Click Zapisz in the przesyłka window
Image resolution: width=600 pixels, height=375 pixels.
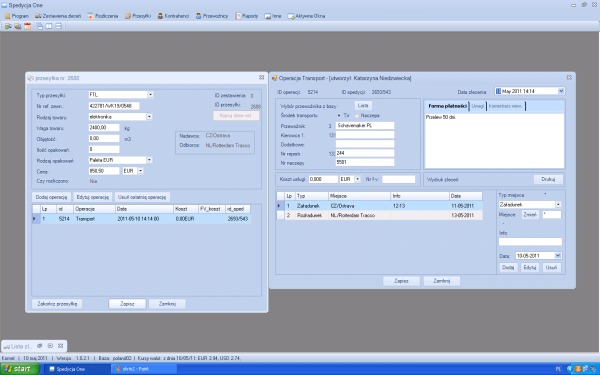tap(127, 304)
